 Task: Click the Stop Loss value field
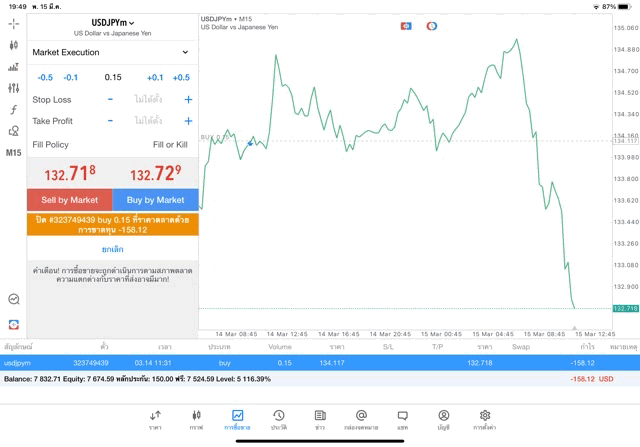point(149,99)
